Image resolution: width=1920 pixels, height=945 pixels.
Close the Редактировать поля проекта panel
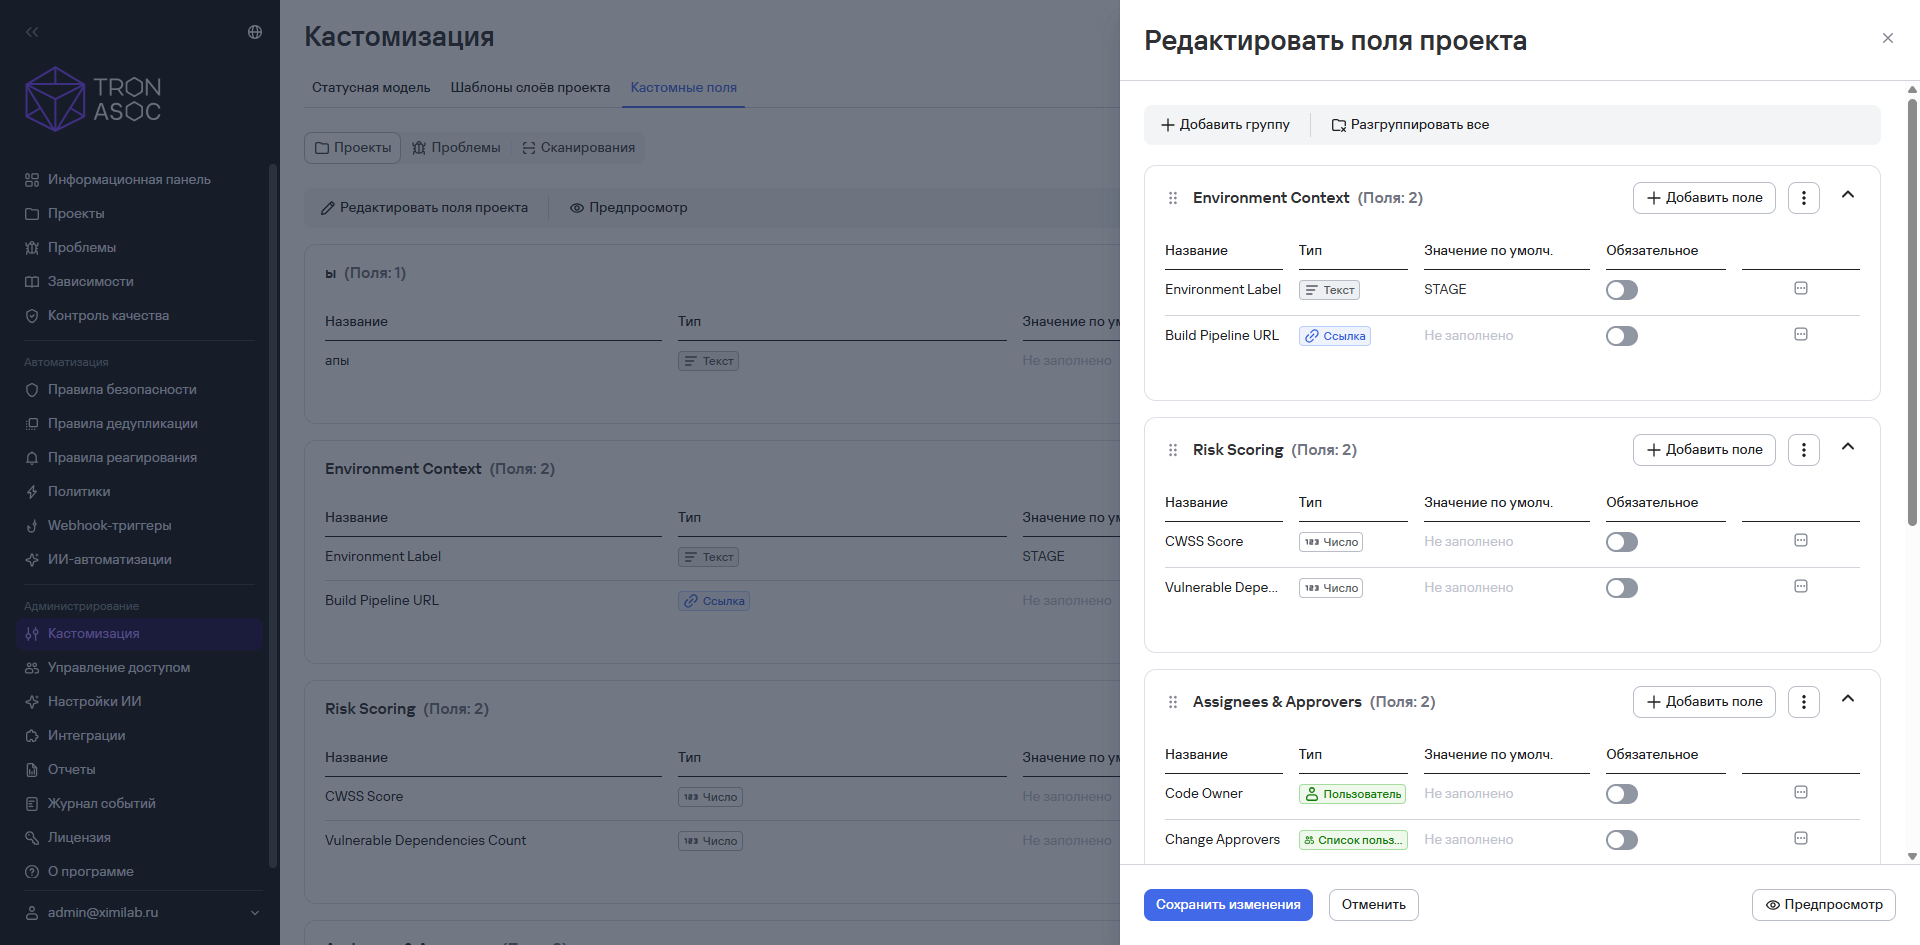(1888, 38)
